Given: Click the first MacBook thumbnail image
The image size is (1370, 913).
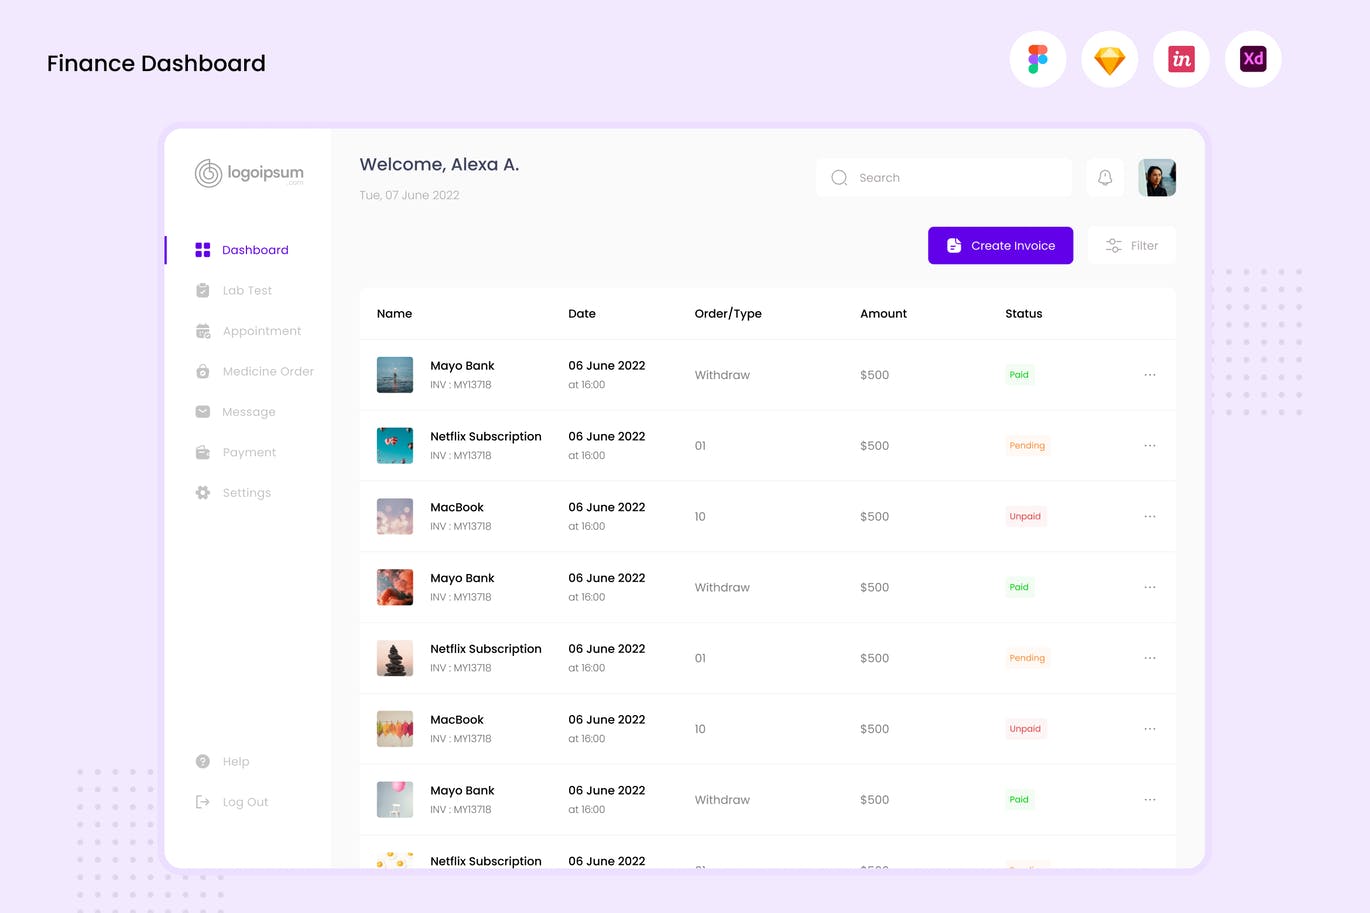Looking at the screenshot, I should (395, 517).
